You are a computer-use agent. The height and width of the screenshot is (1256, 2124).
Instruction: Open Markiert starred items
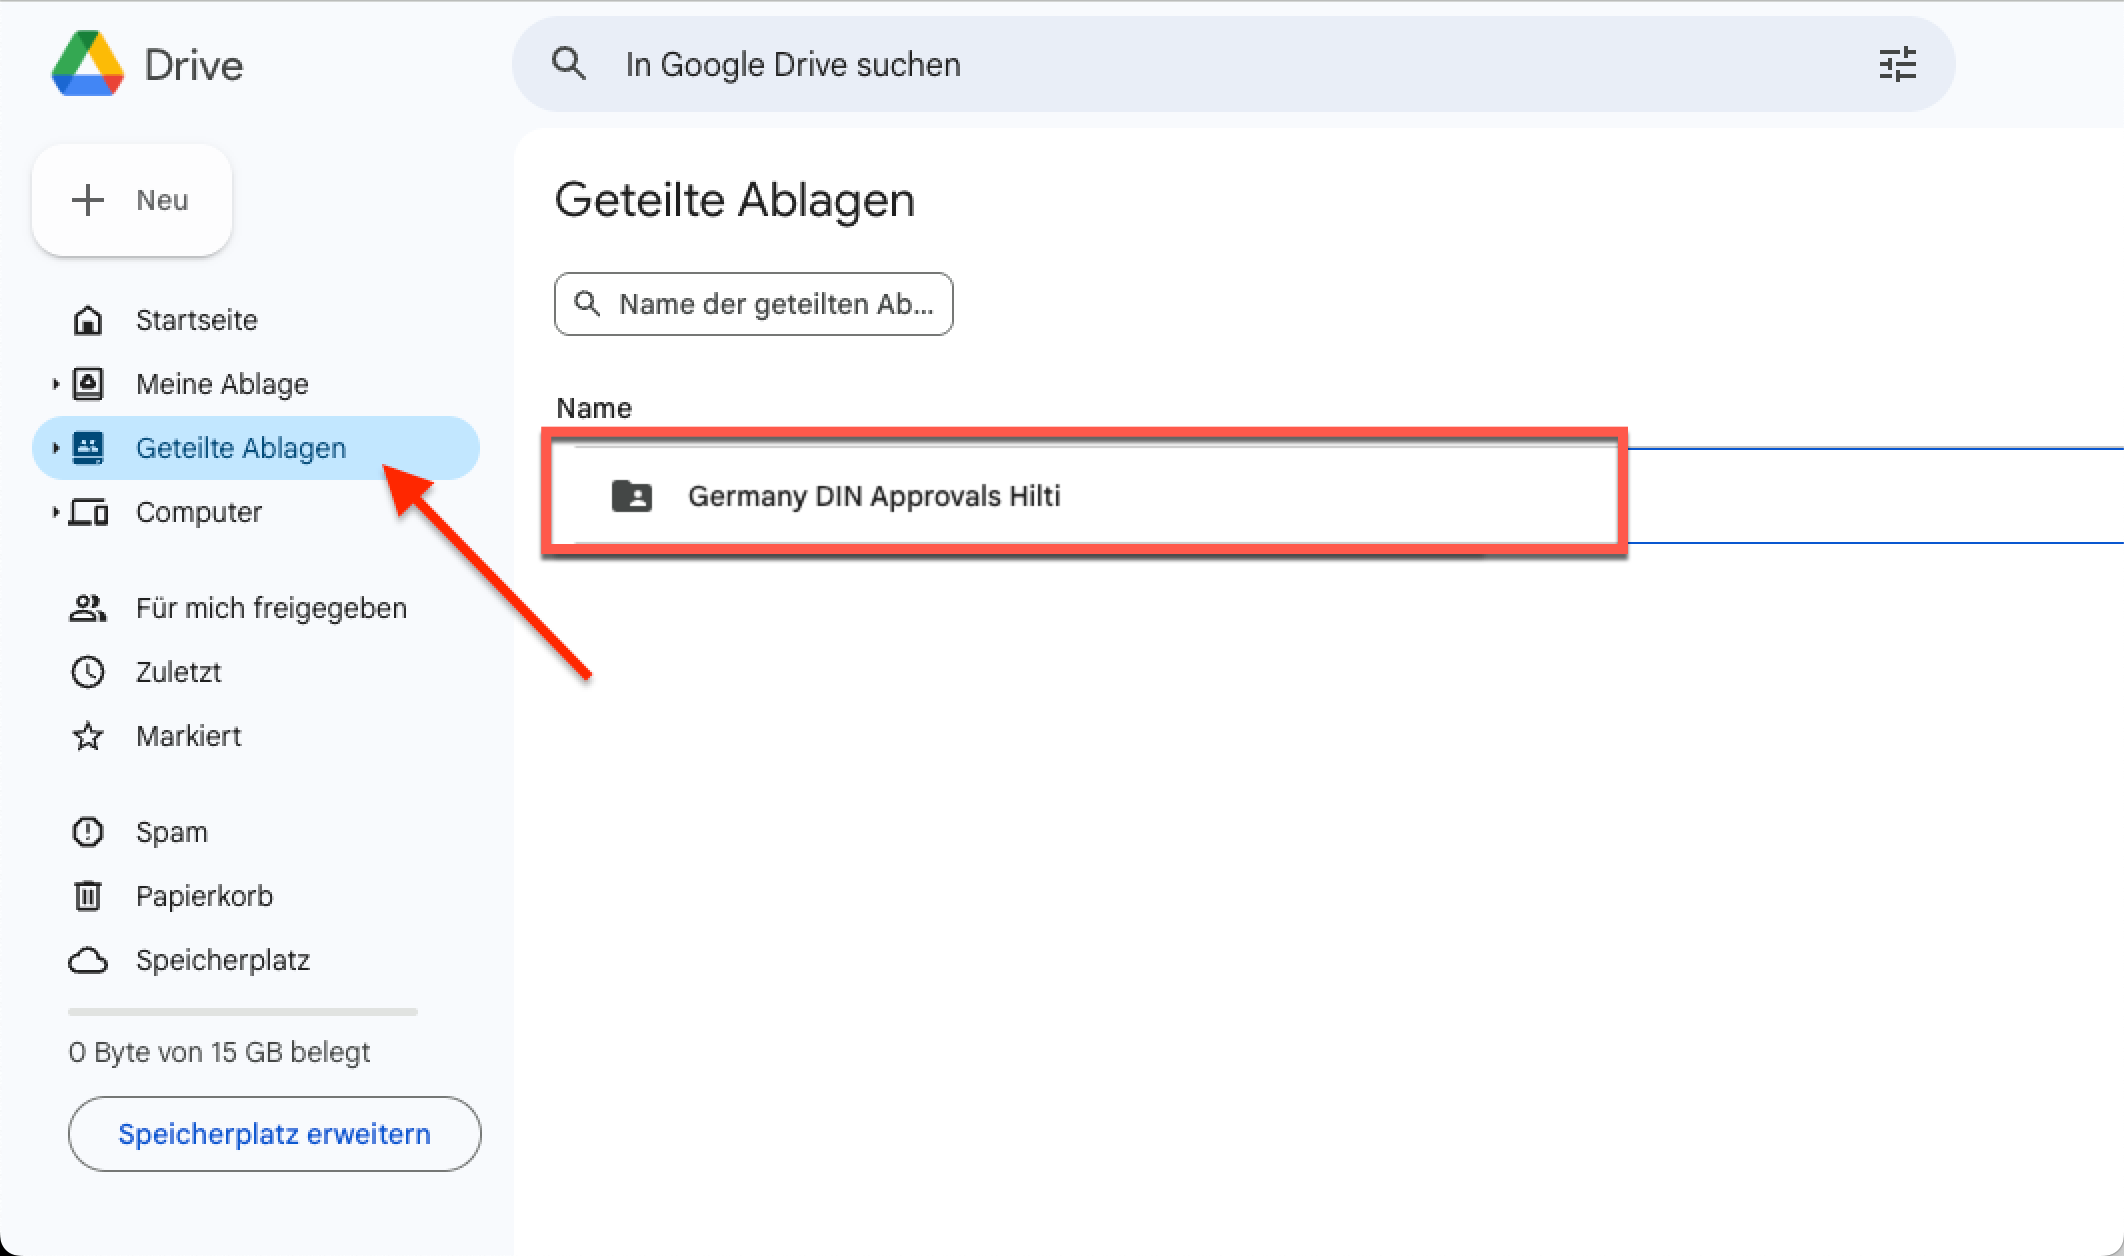click(x=256, y=736)
